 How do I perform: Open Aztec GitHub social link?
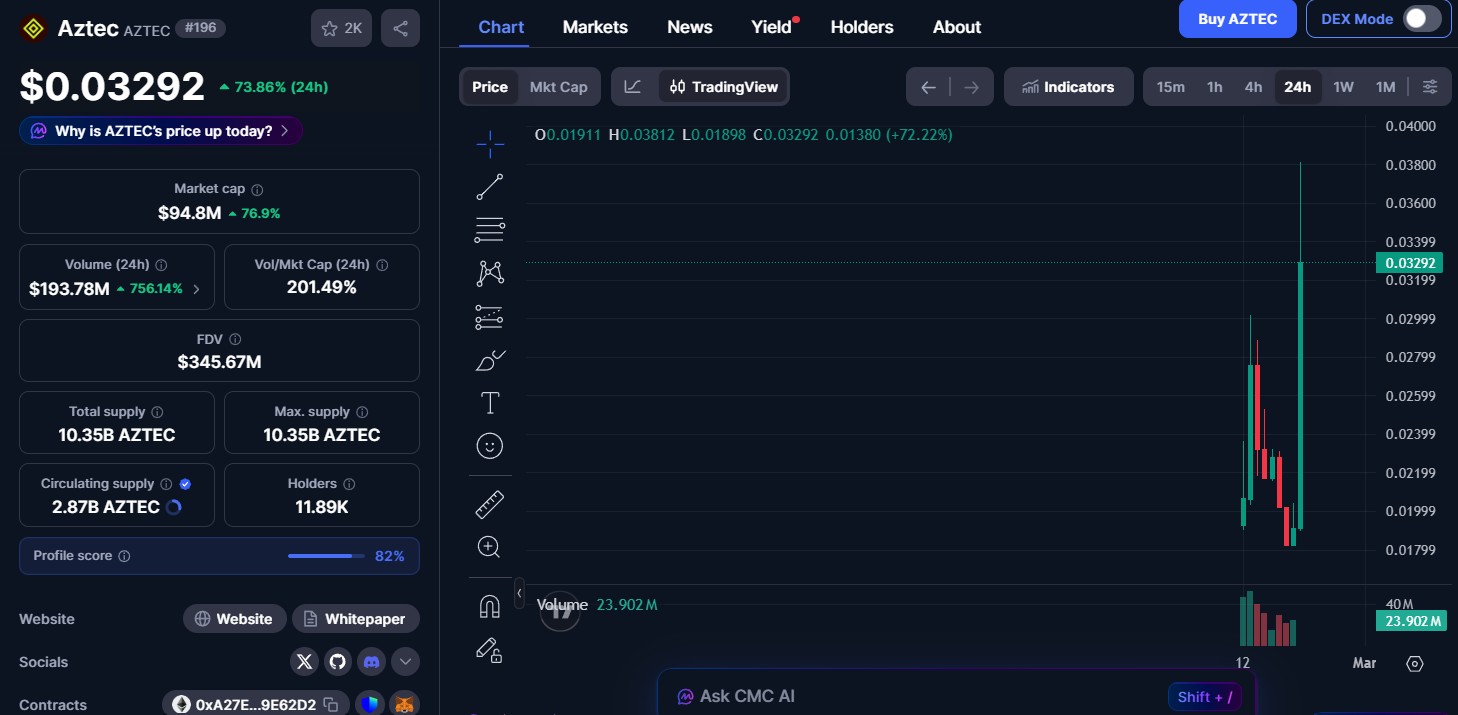pos(338,661)
